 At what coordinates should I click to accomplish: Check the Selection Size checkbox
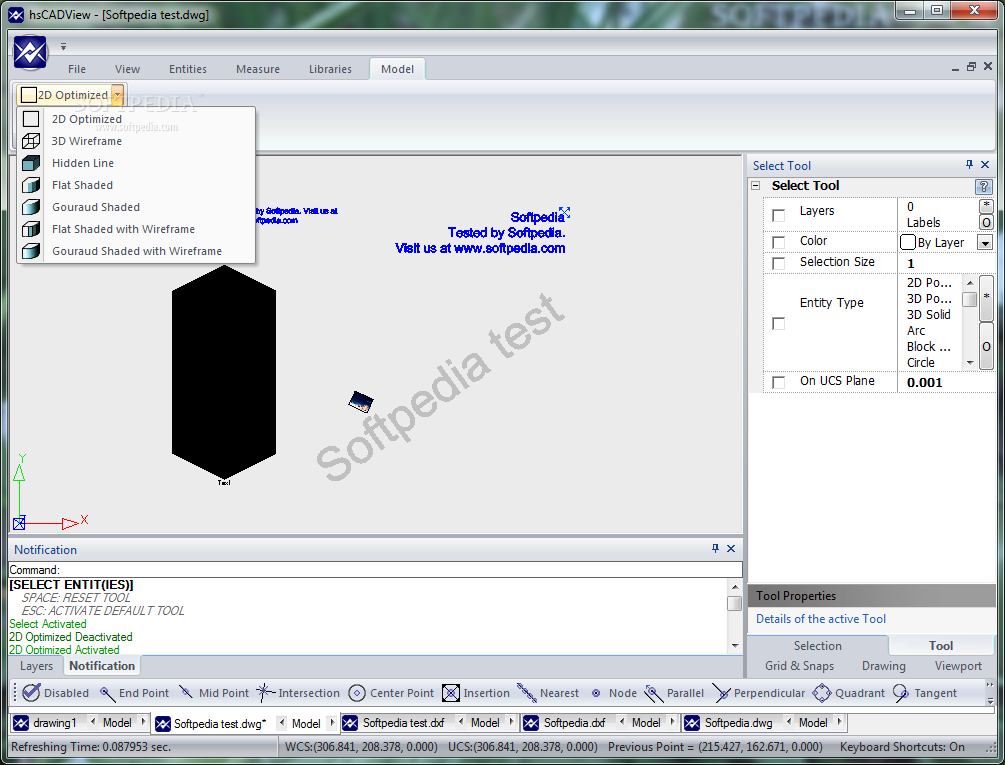coord(779,263)
